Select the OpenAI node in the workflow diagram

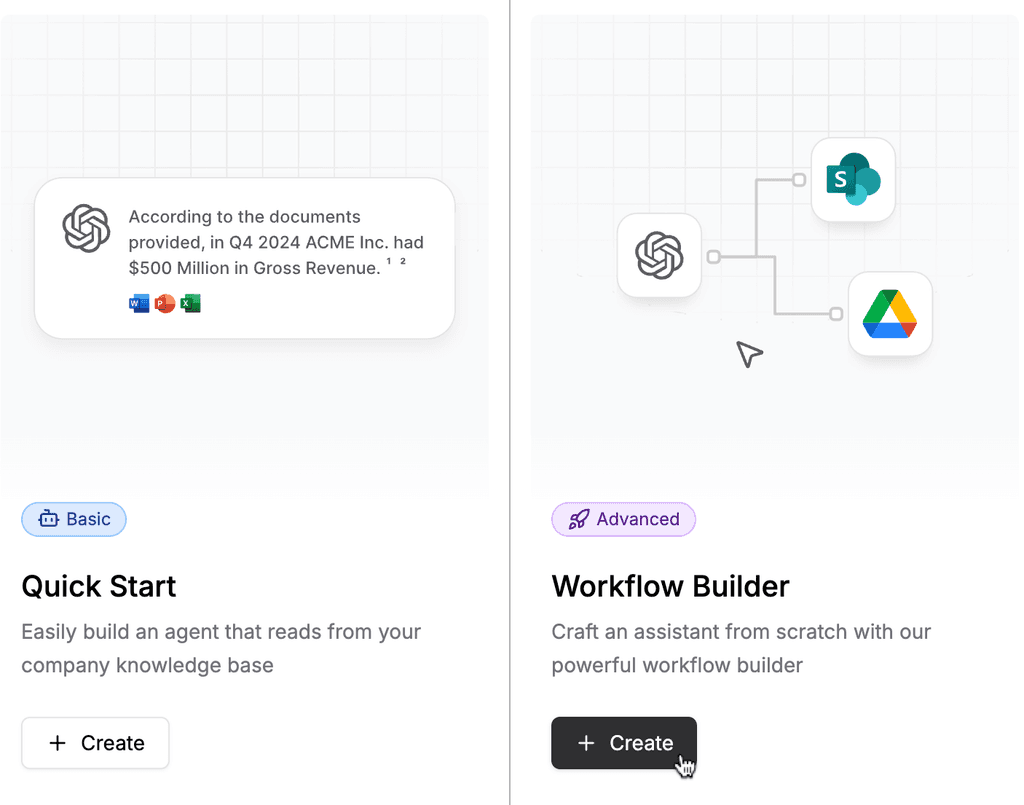(x=659, y=256)
